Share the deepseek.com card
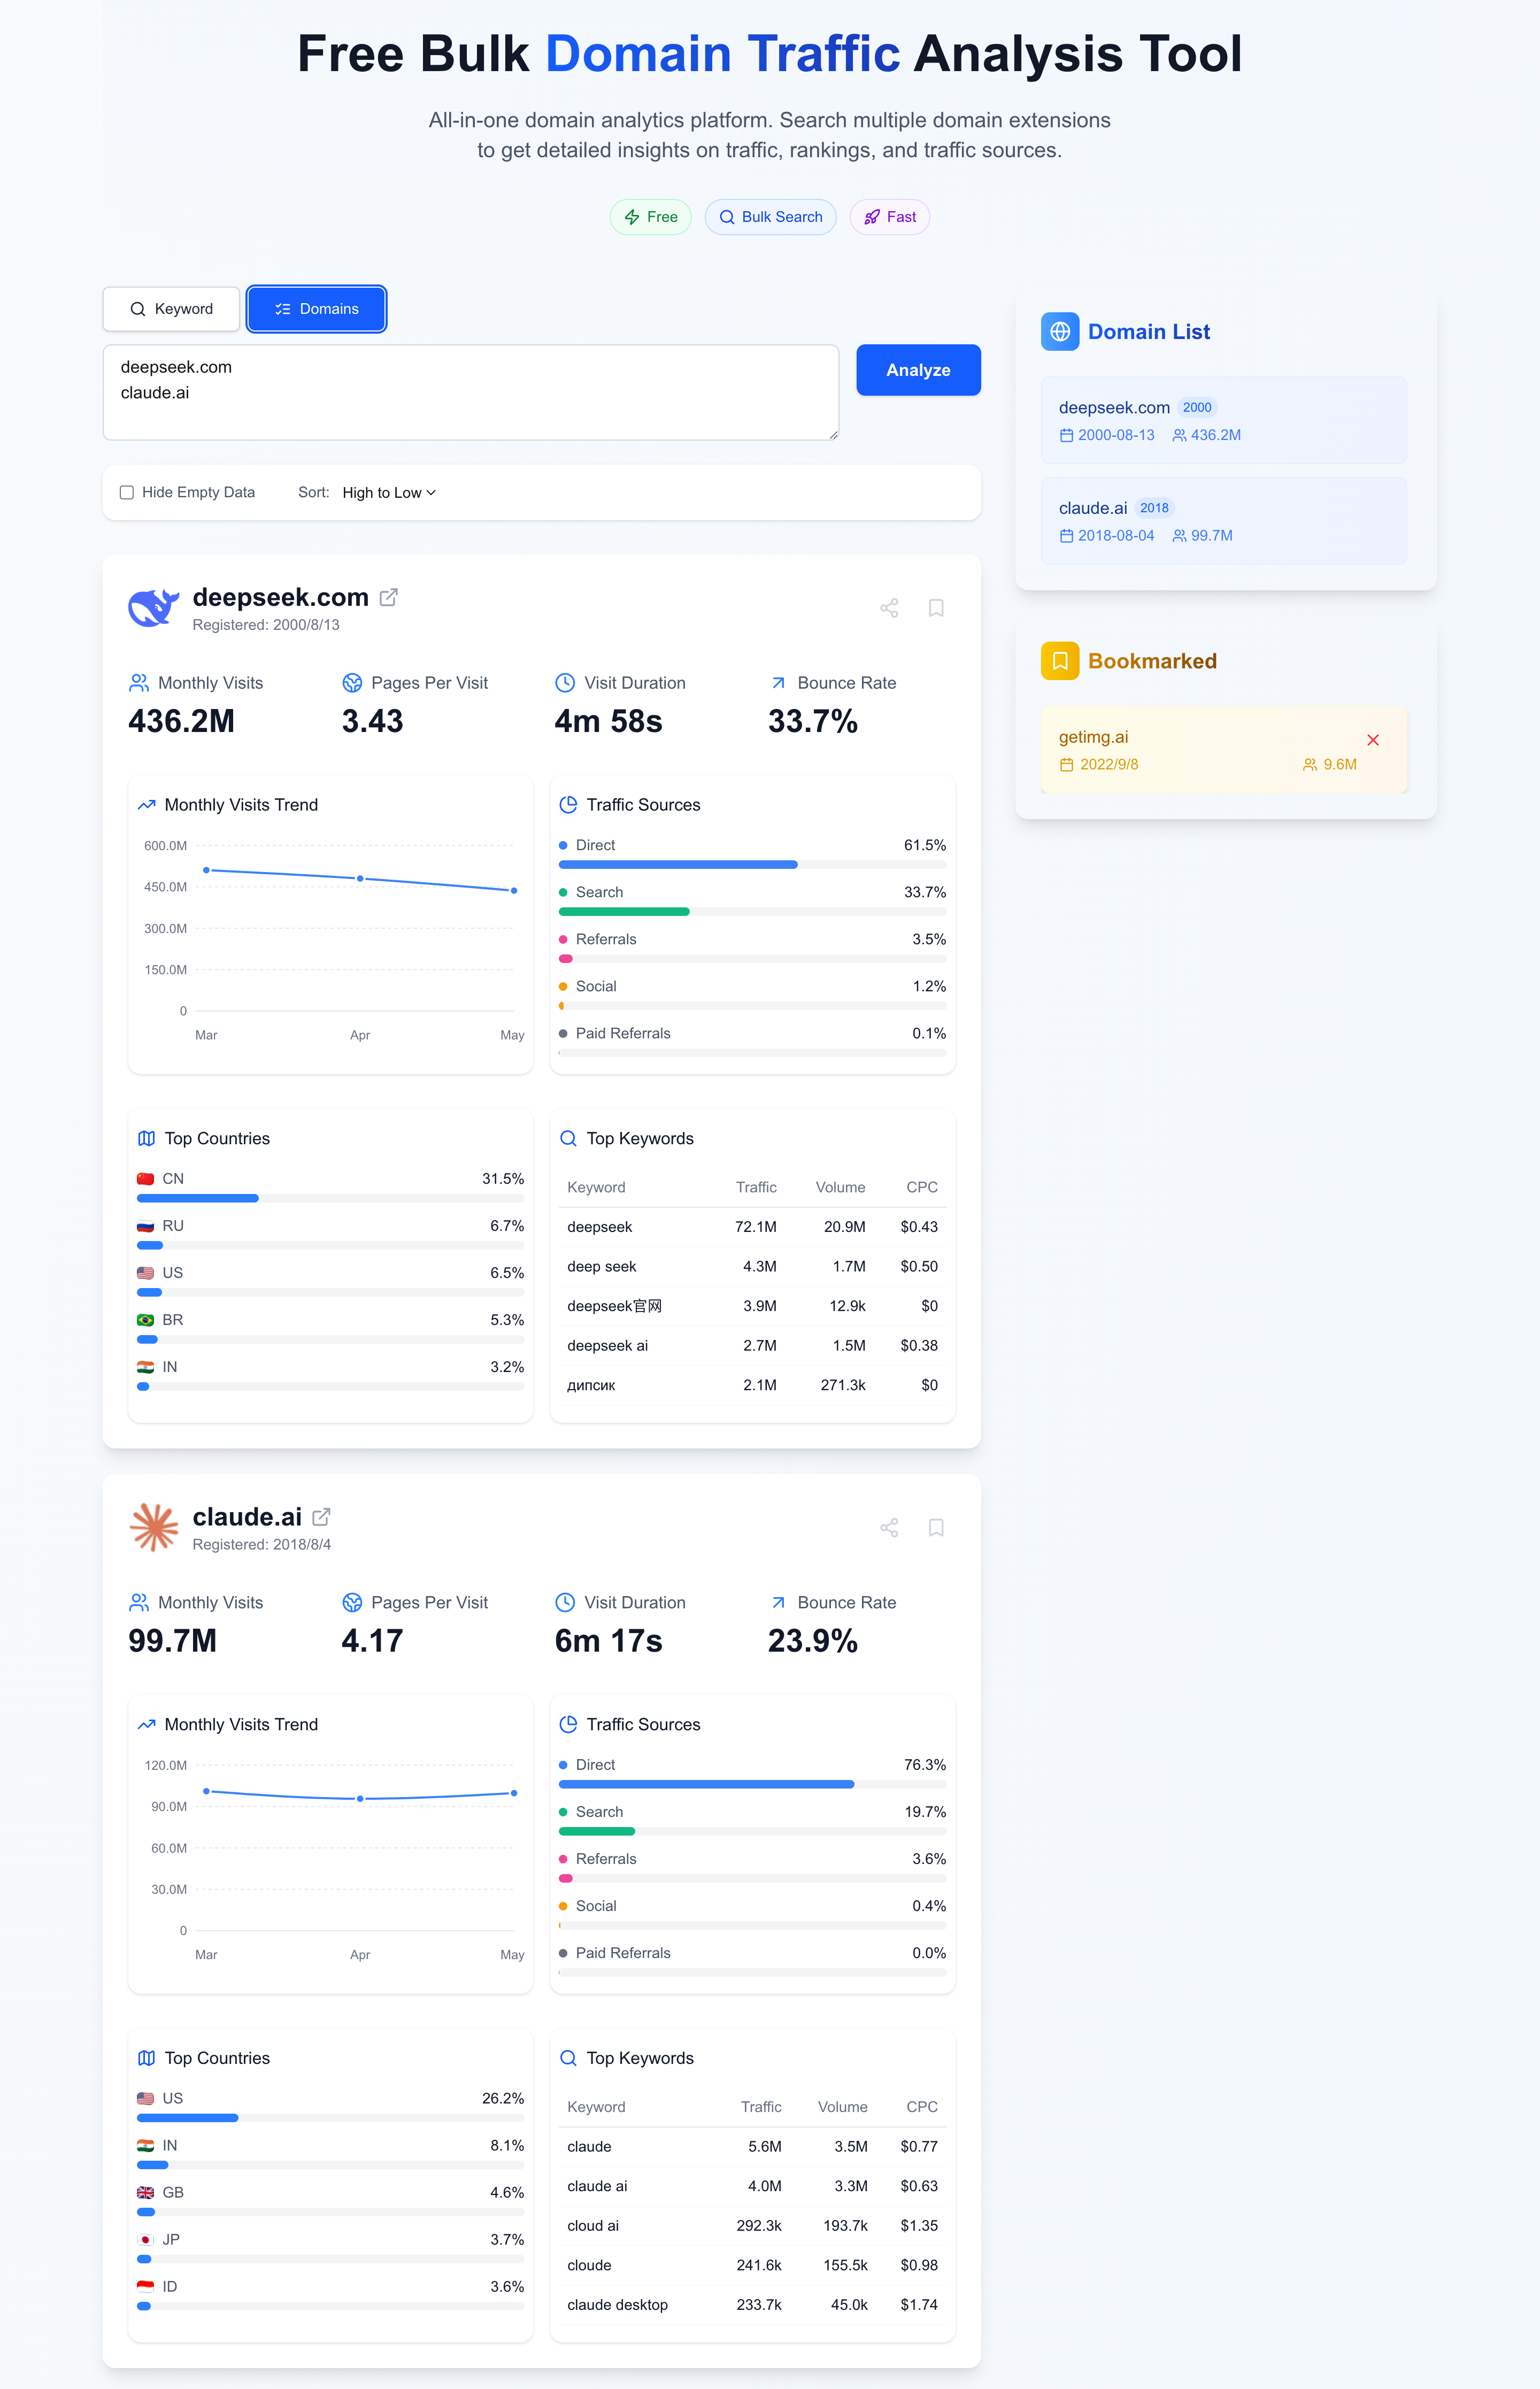 (889, 608)
